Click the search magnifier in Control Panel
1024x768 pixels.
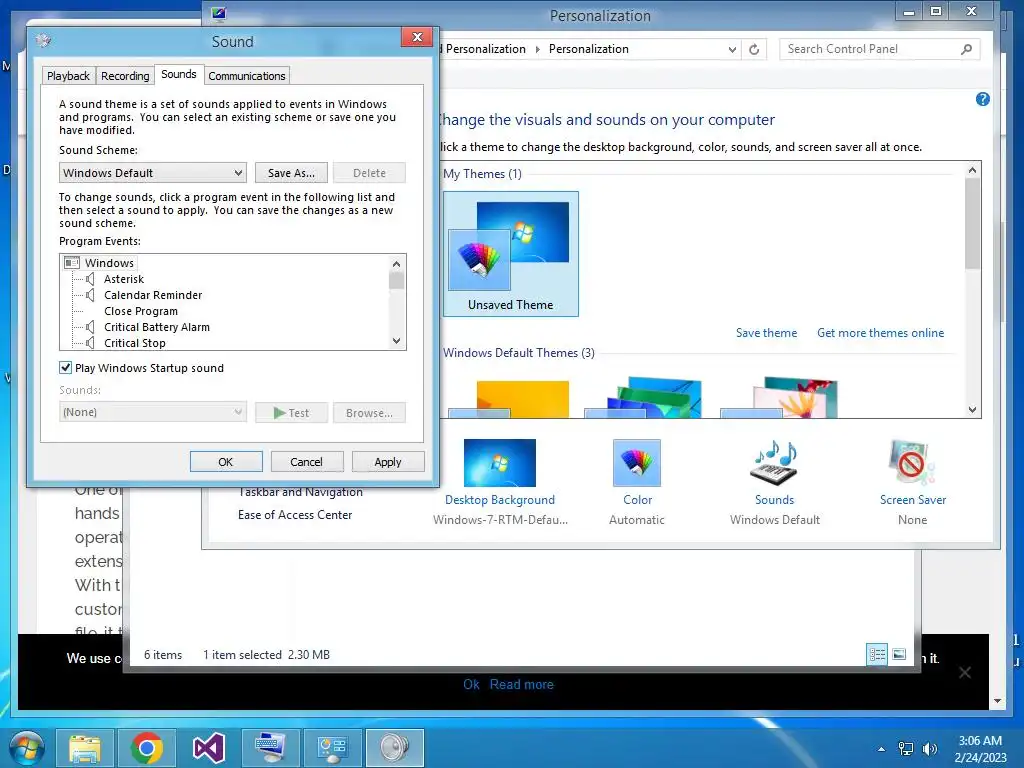967,50
